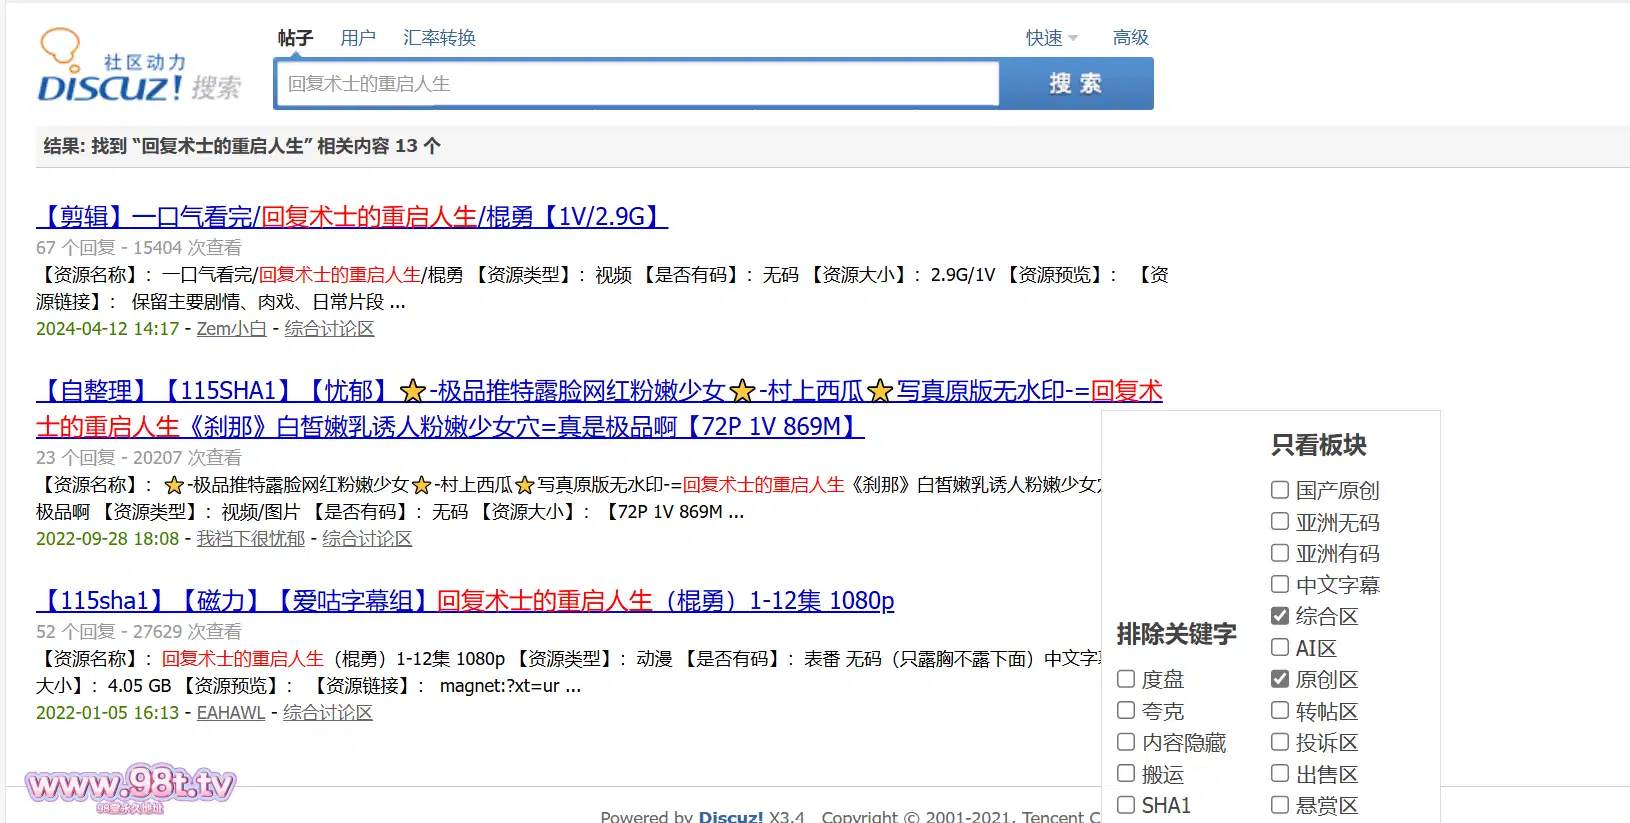Check the 中文字幕 board filter
1630x823 pixels.
[x=1280, y=584]
